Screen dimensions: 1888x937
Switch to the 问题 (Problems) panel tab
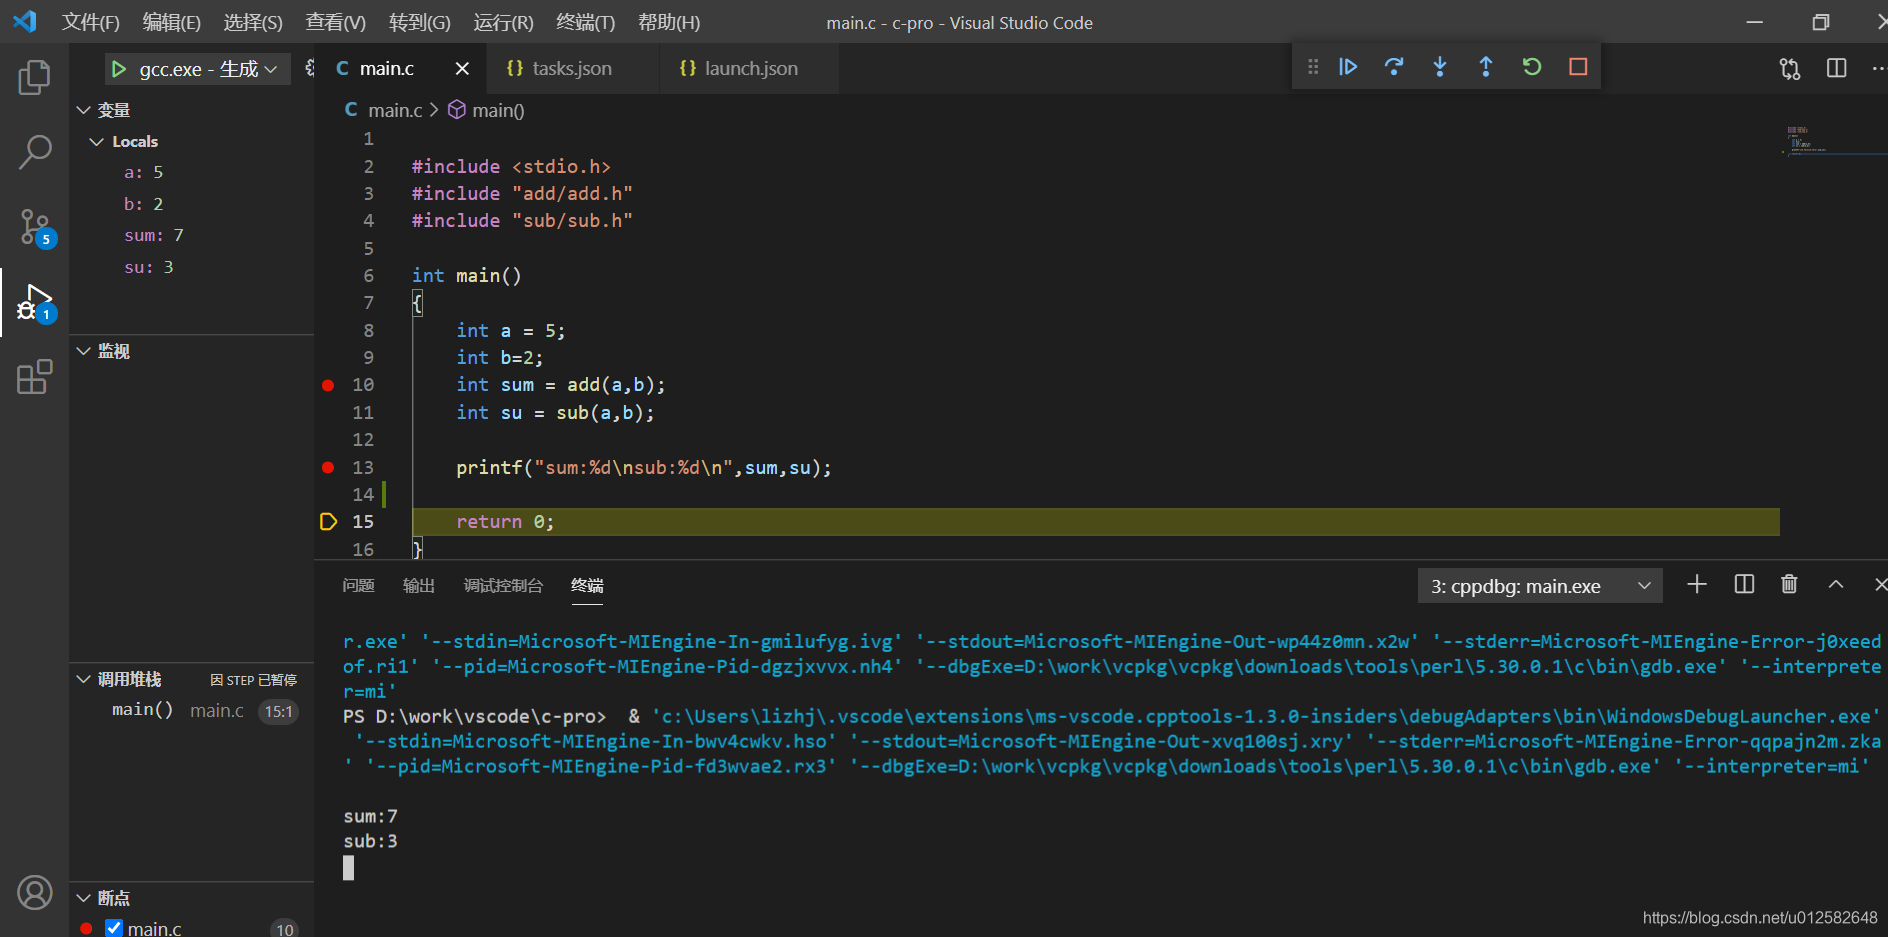tap(359, 585)
